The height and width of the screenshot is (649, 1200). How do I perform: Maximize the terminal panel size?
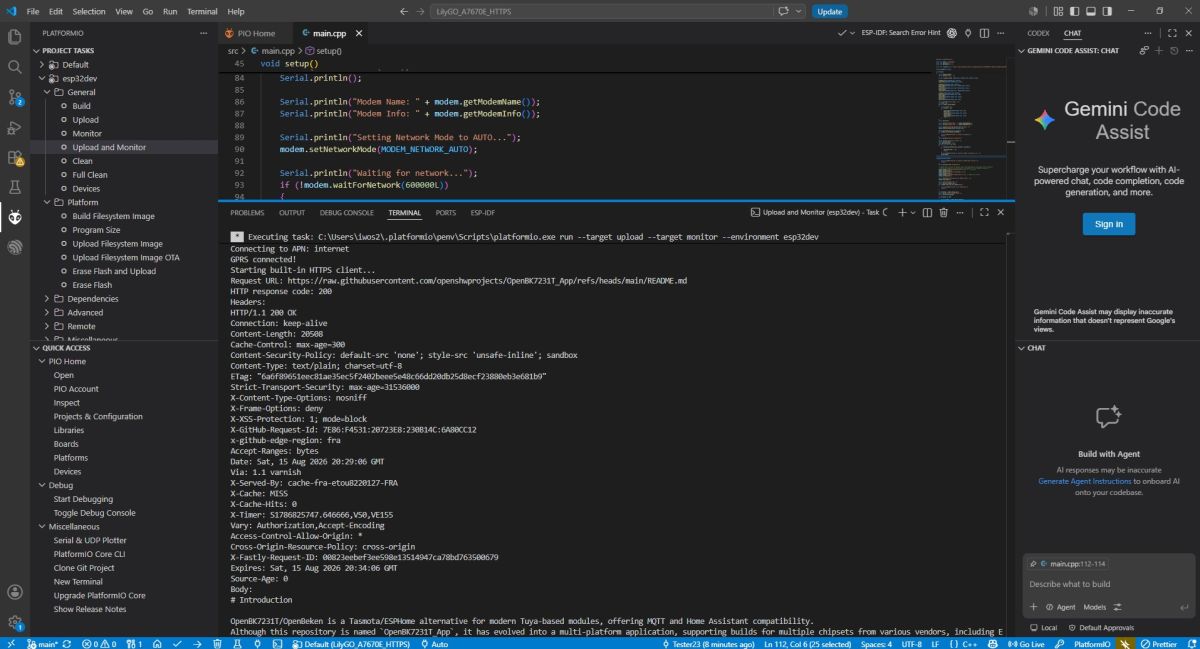[984, 212]
